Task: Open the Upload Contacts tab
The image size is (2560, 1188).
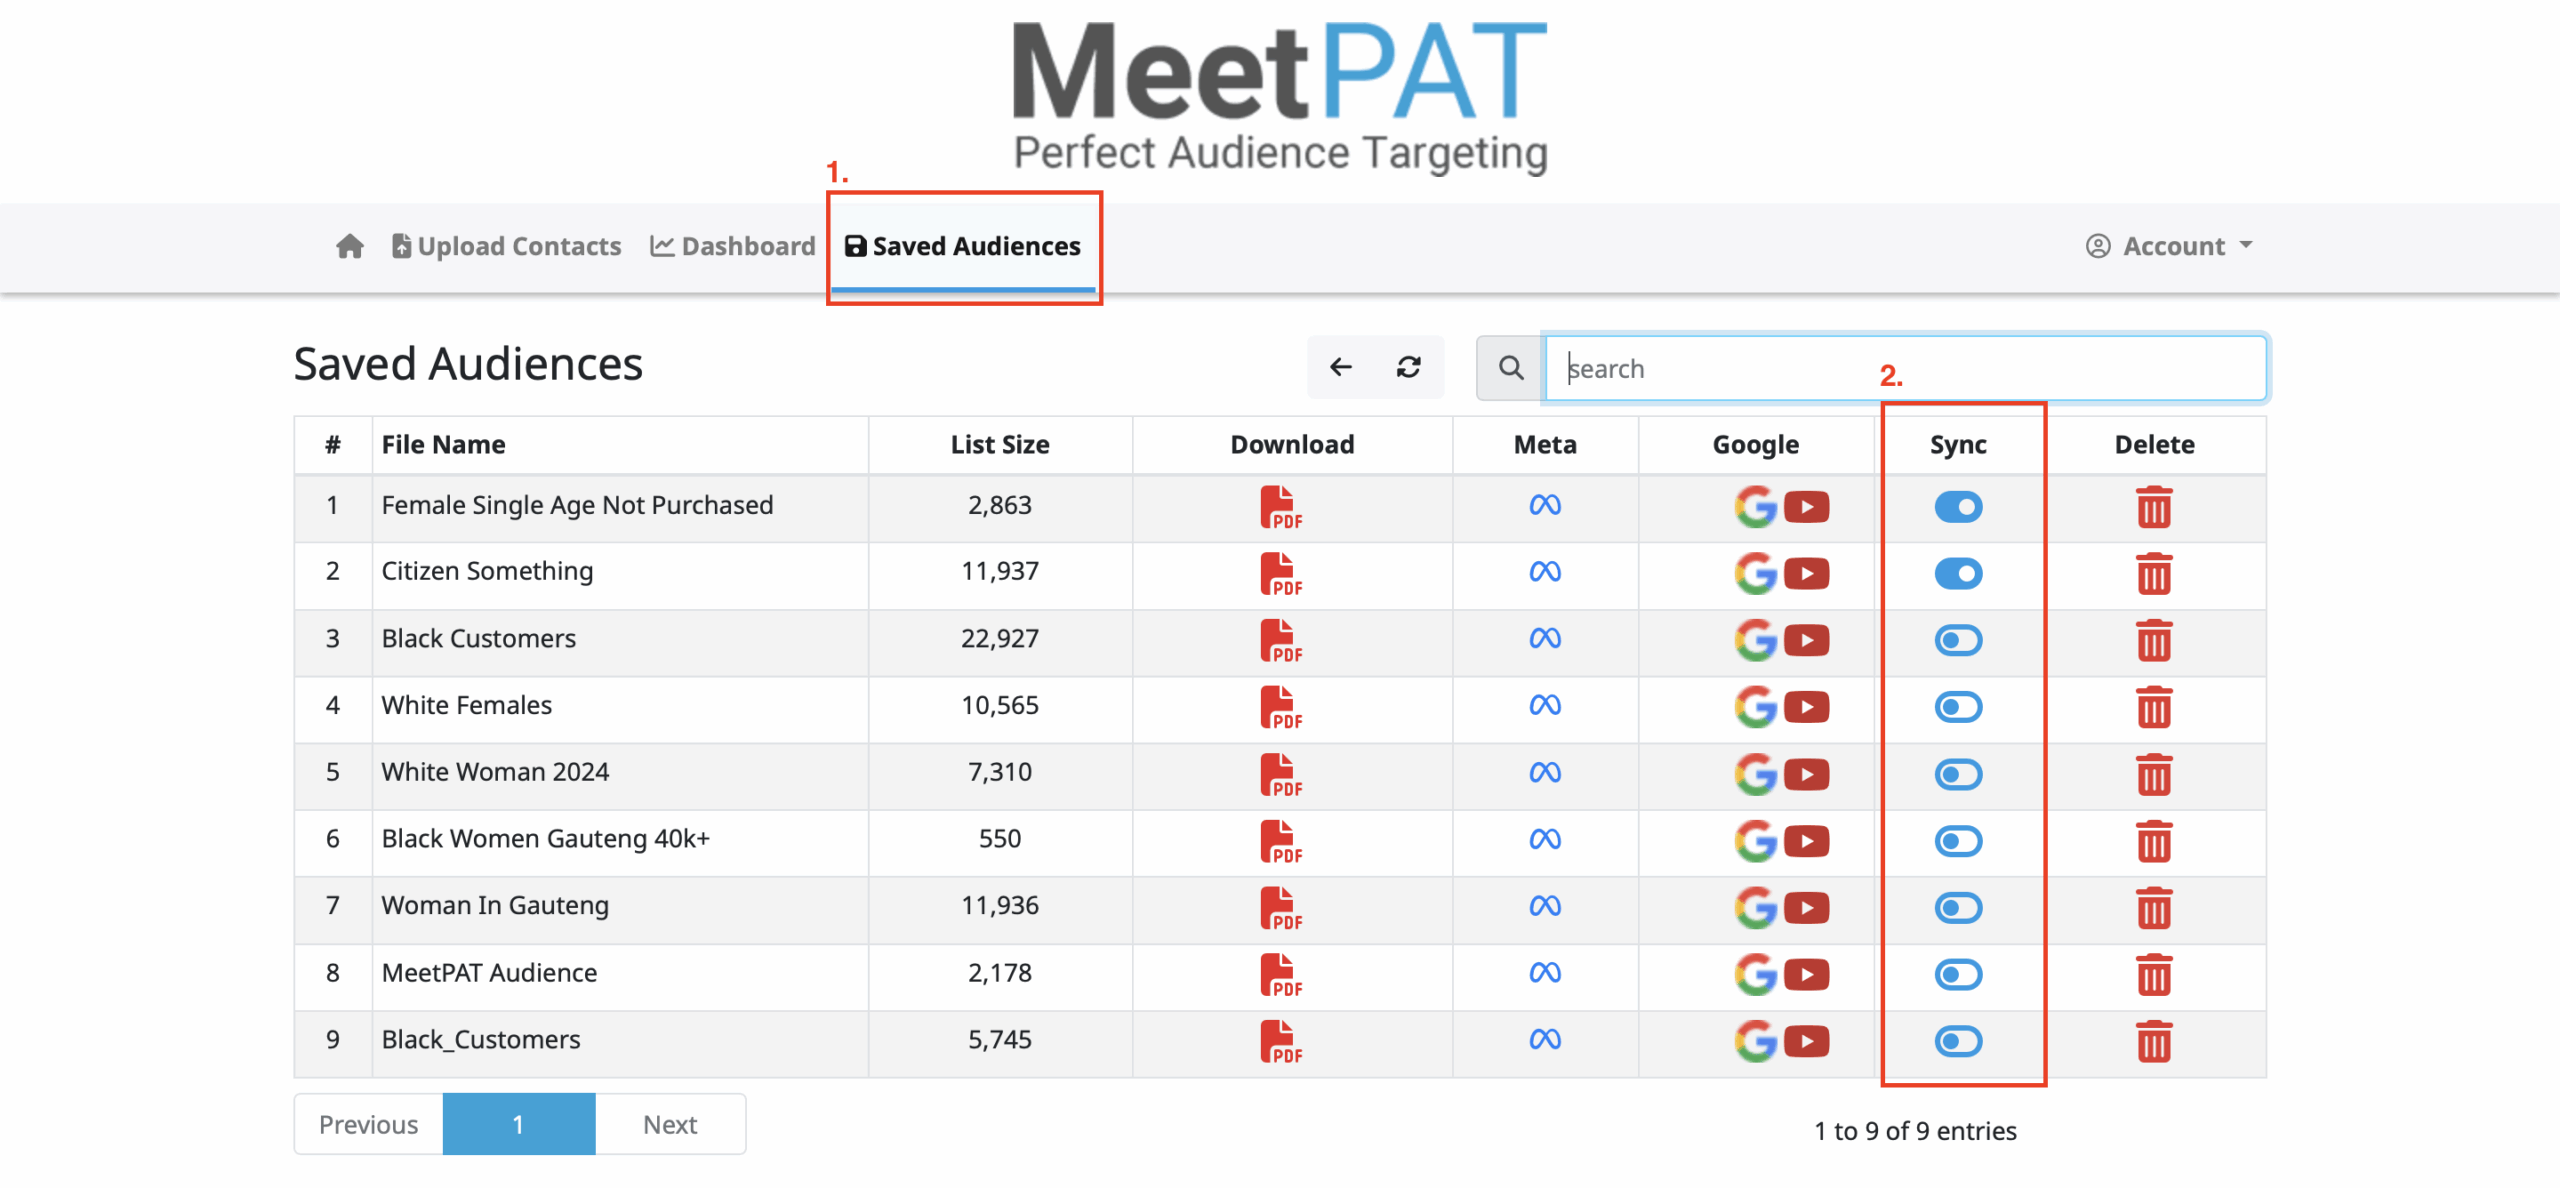Action: click(506, 246)
